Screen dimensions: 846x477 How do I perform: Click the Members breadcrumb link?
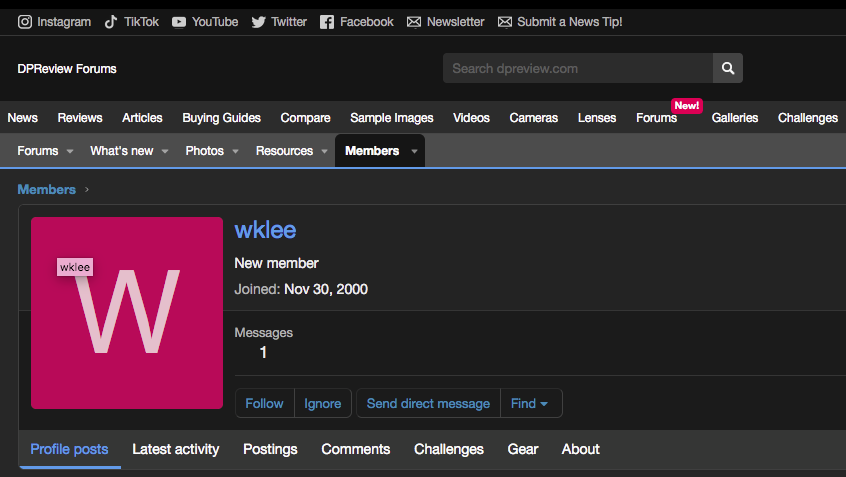(x=46, y=189)
